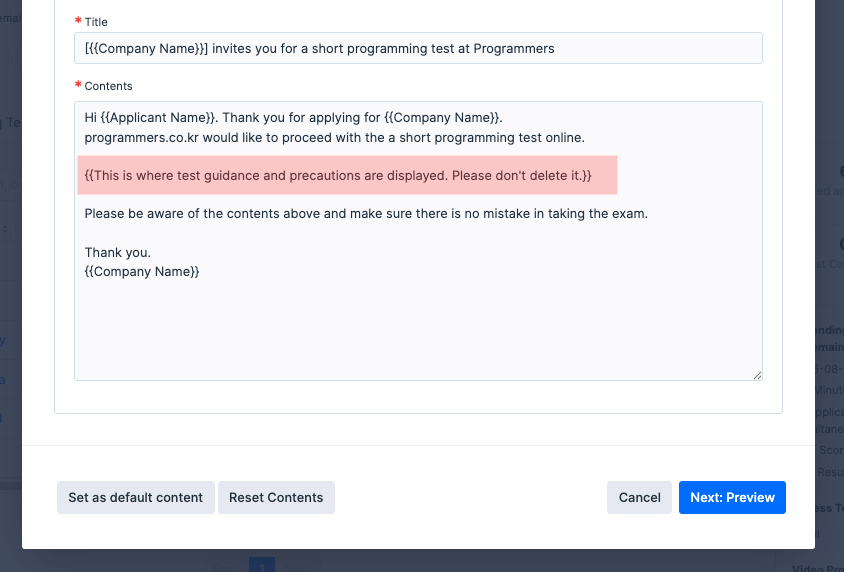This screenshot has width=844, height=572.
Task: Place cursor on "Thank you." line
Action: click(118, 252)
